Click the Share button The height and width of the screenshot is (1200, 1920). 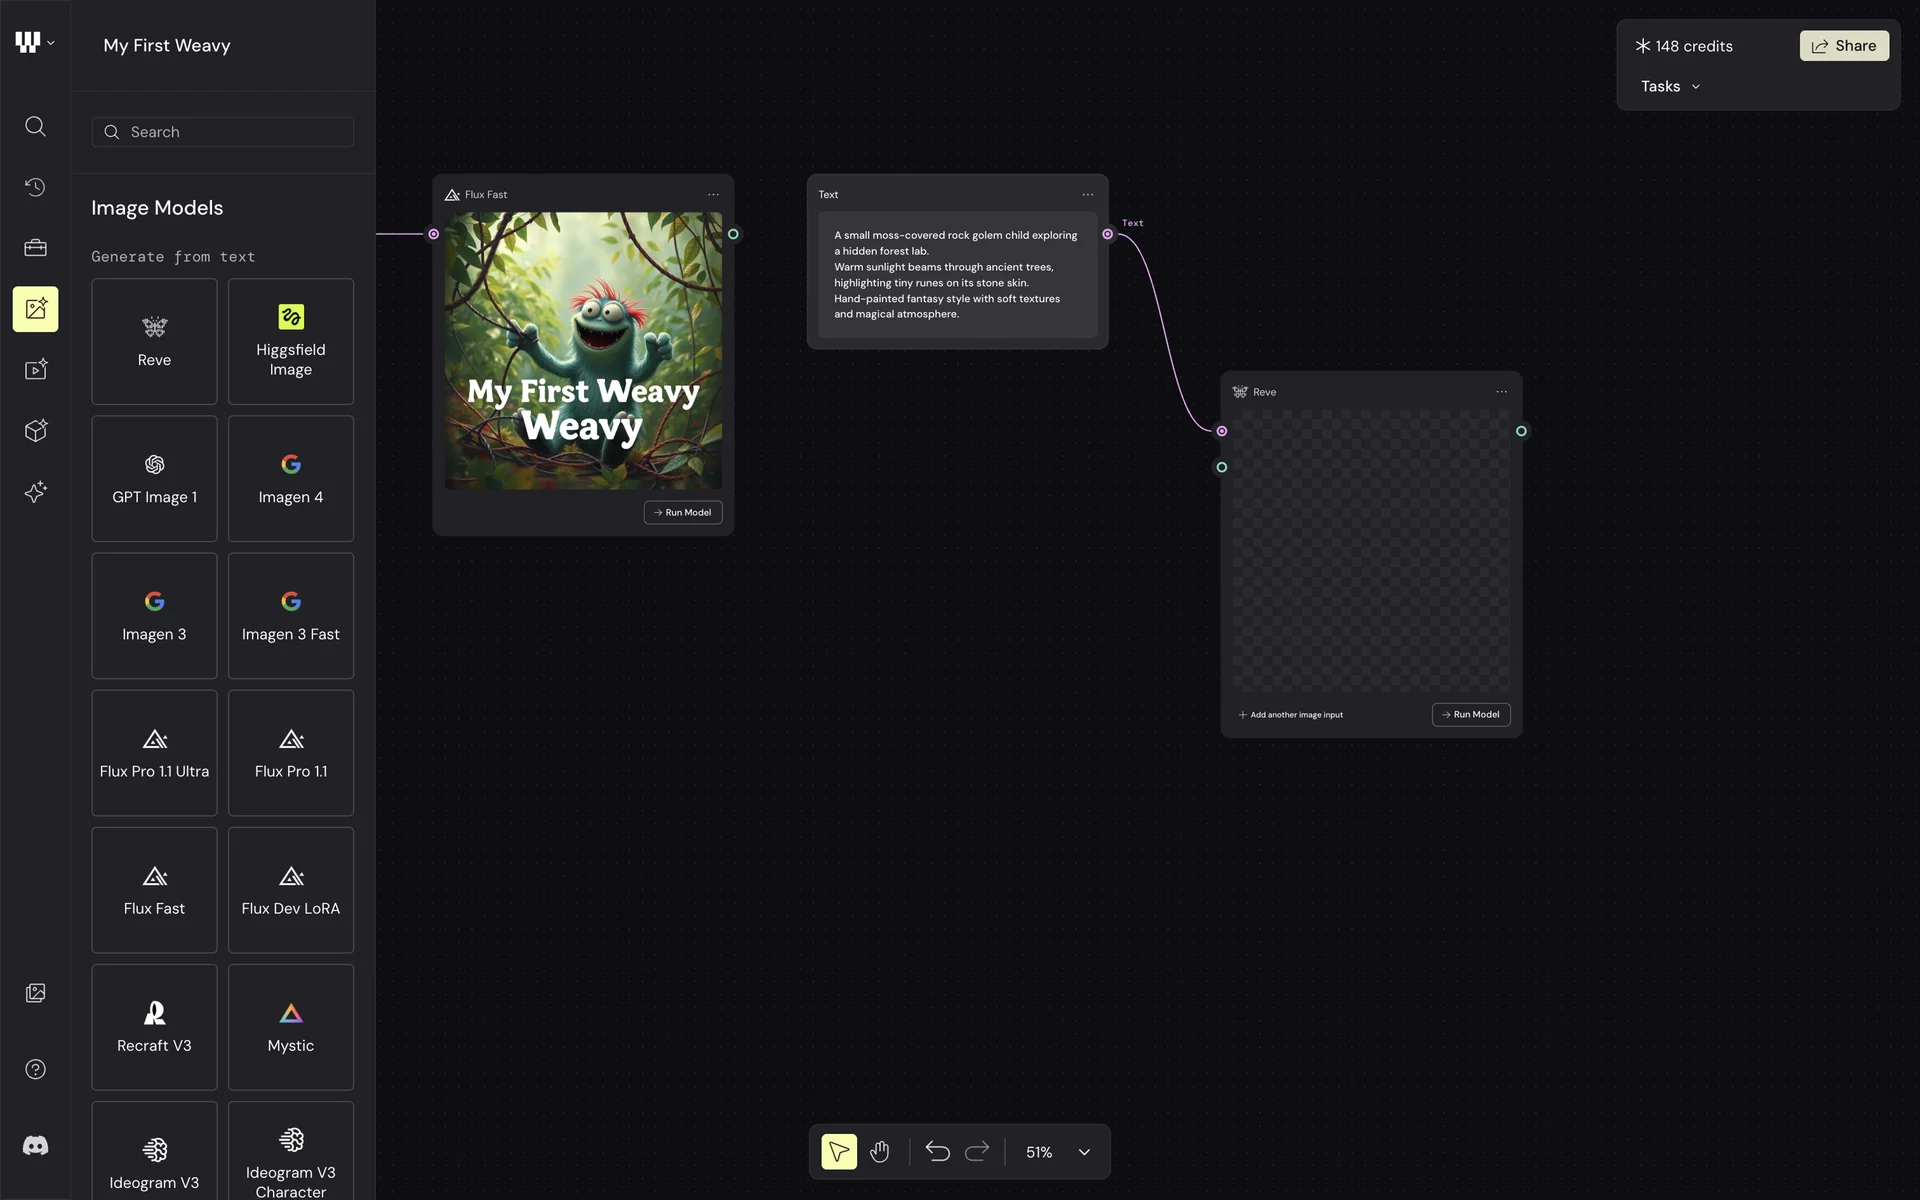pos(1844,46)
